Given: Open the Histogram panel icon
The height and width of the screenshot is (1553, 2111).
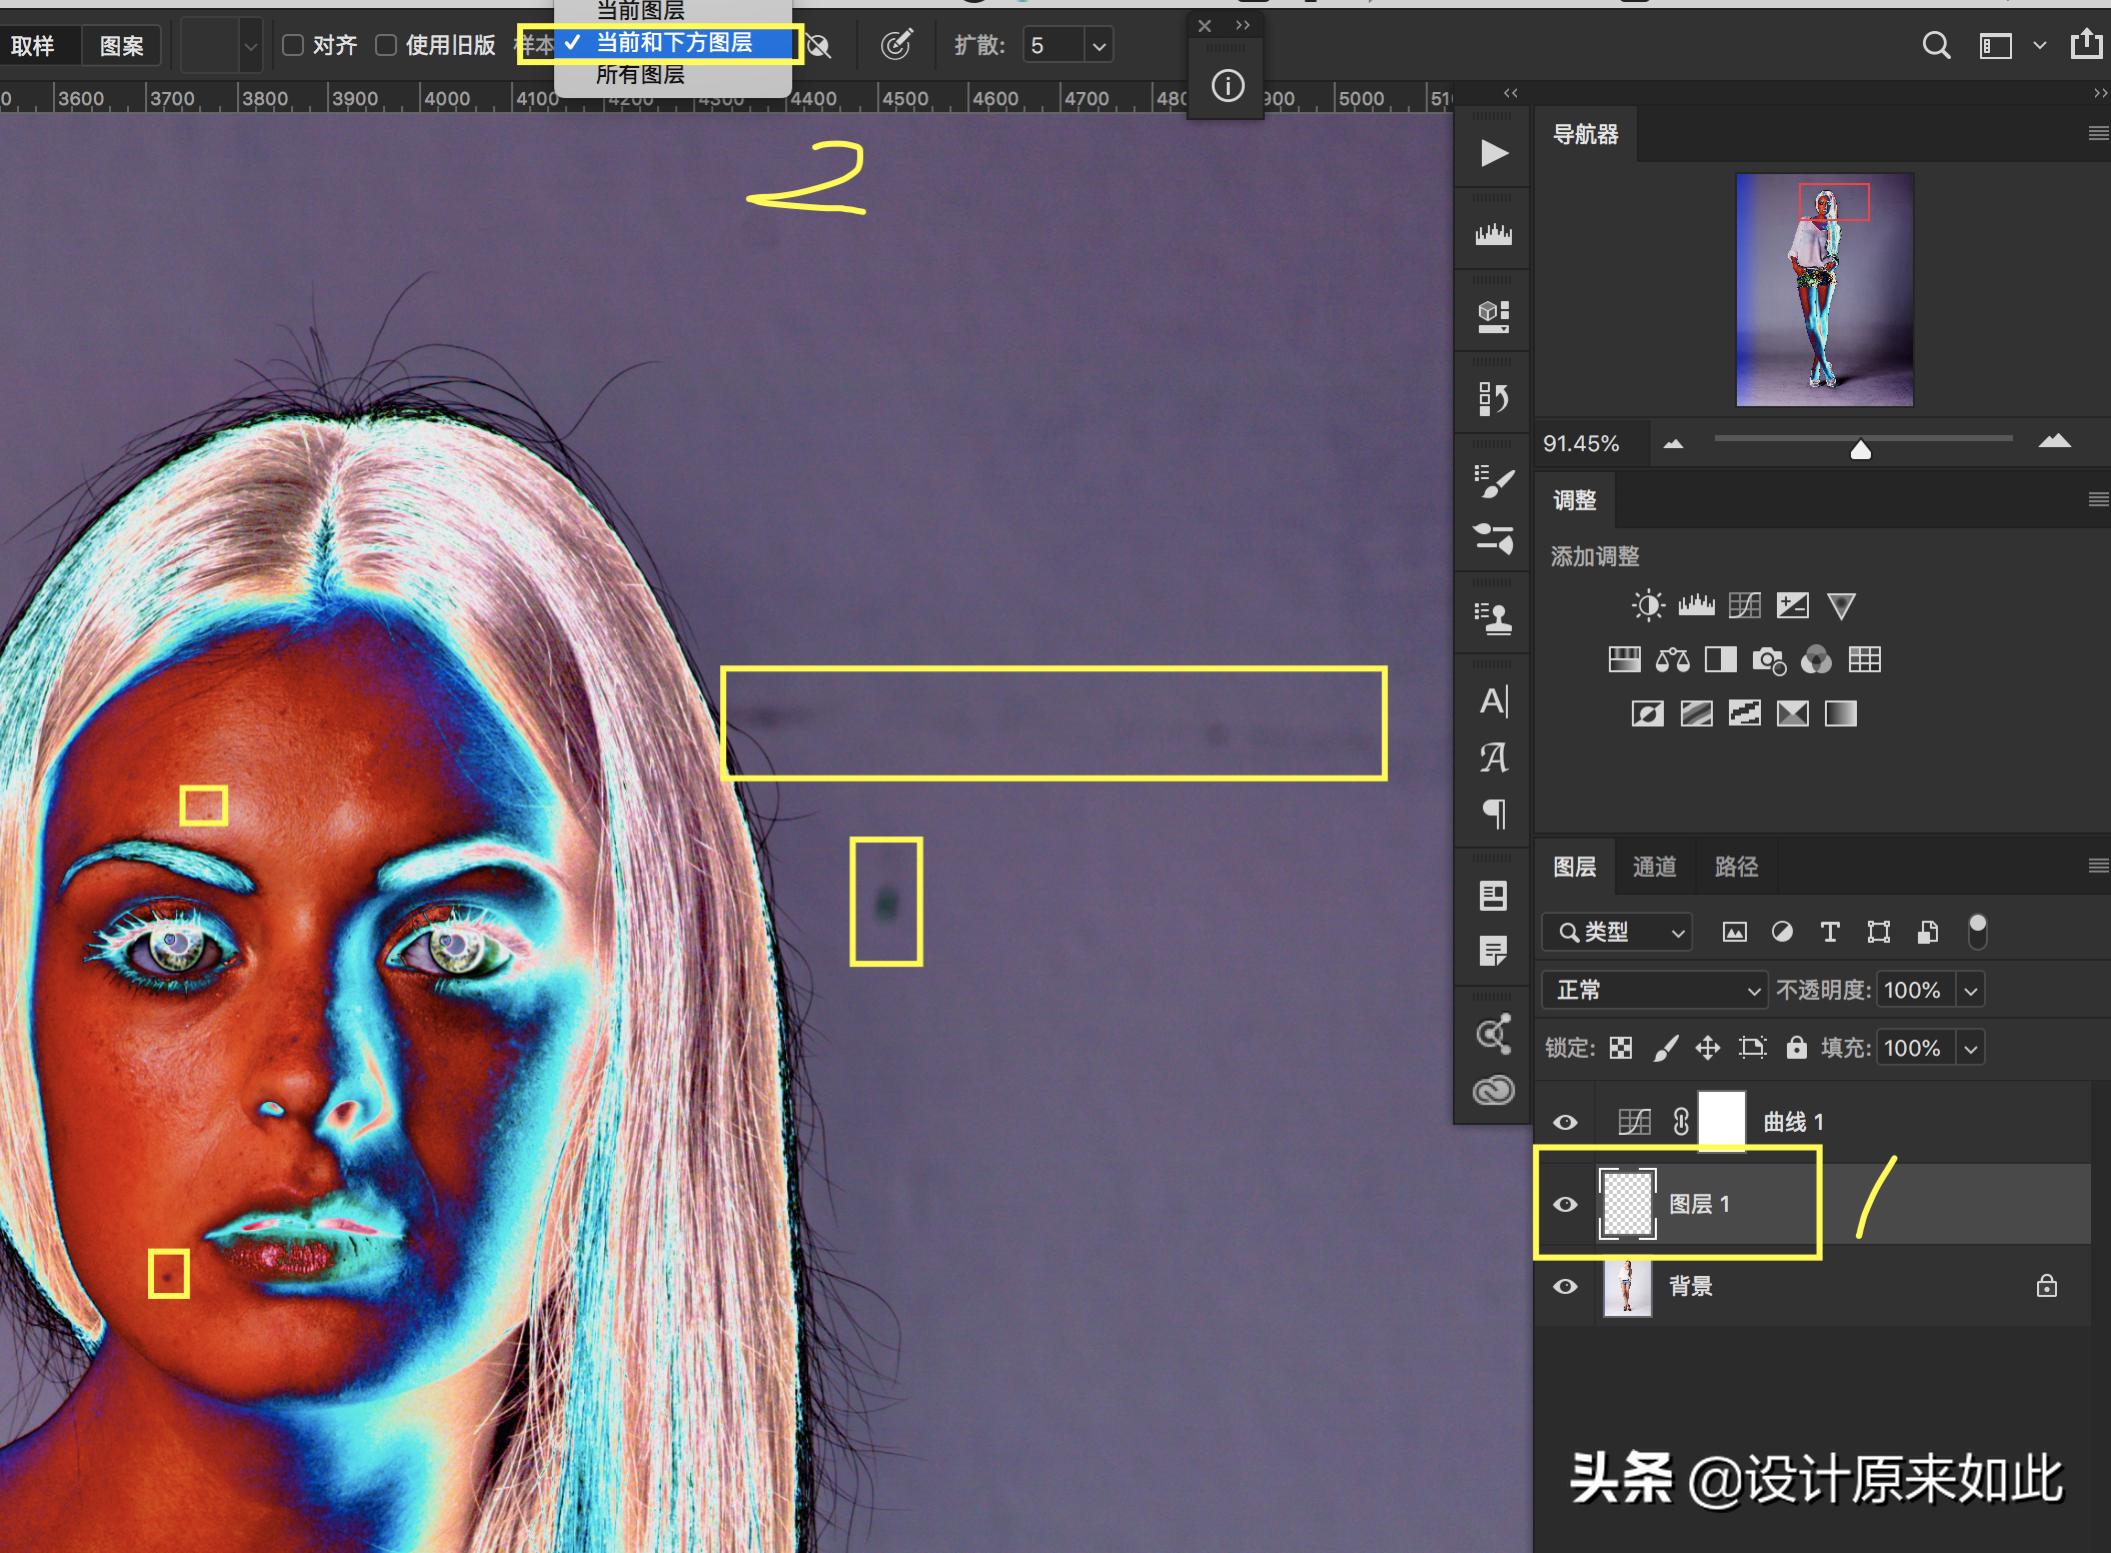Looking at the screenshot, I should 1494,235.
